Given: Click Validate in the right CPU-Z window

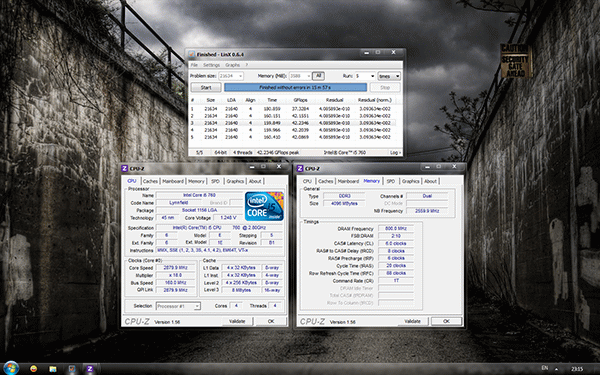Looking at the screenshot, I should pyautogui.click(x=412, y=321).
